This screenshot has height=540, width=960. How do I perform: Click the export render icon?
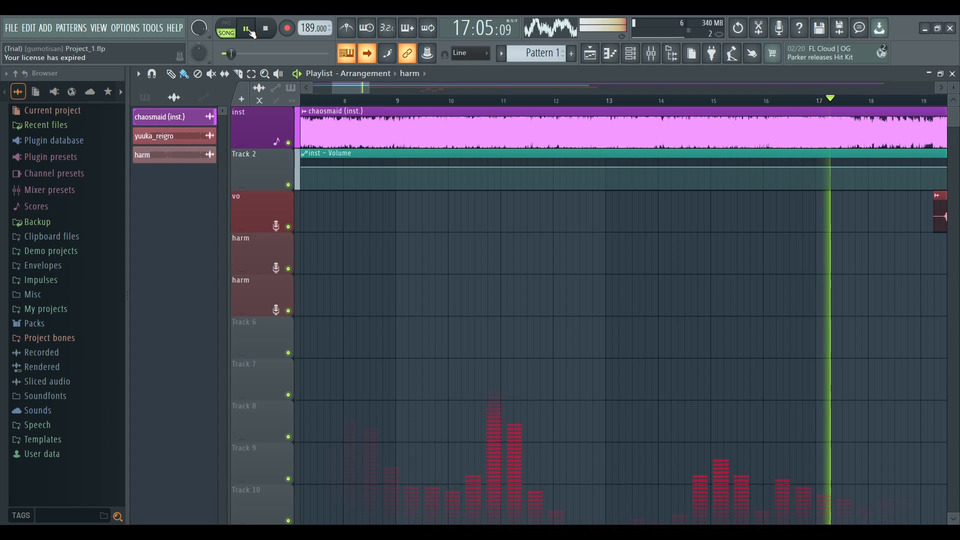pyautogui.click(x=839, y=28)
